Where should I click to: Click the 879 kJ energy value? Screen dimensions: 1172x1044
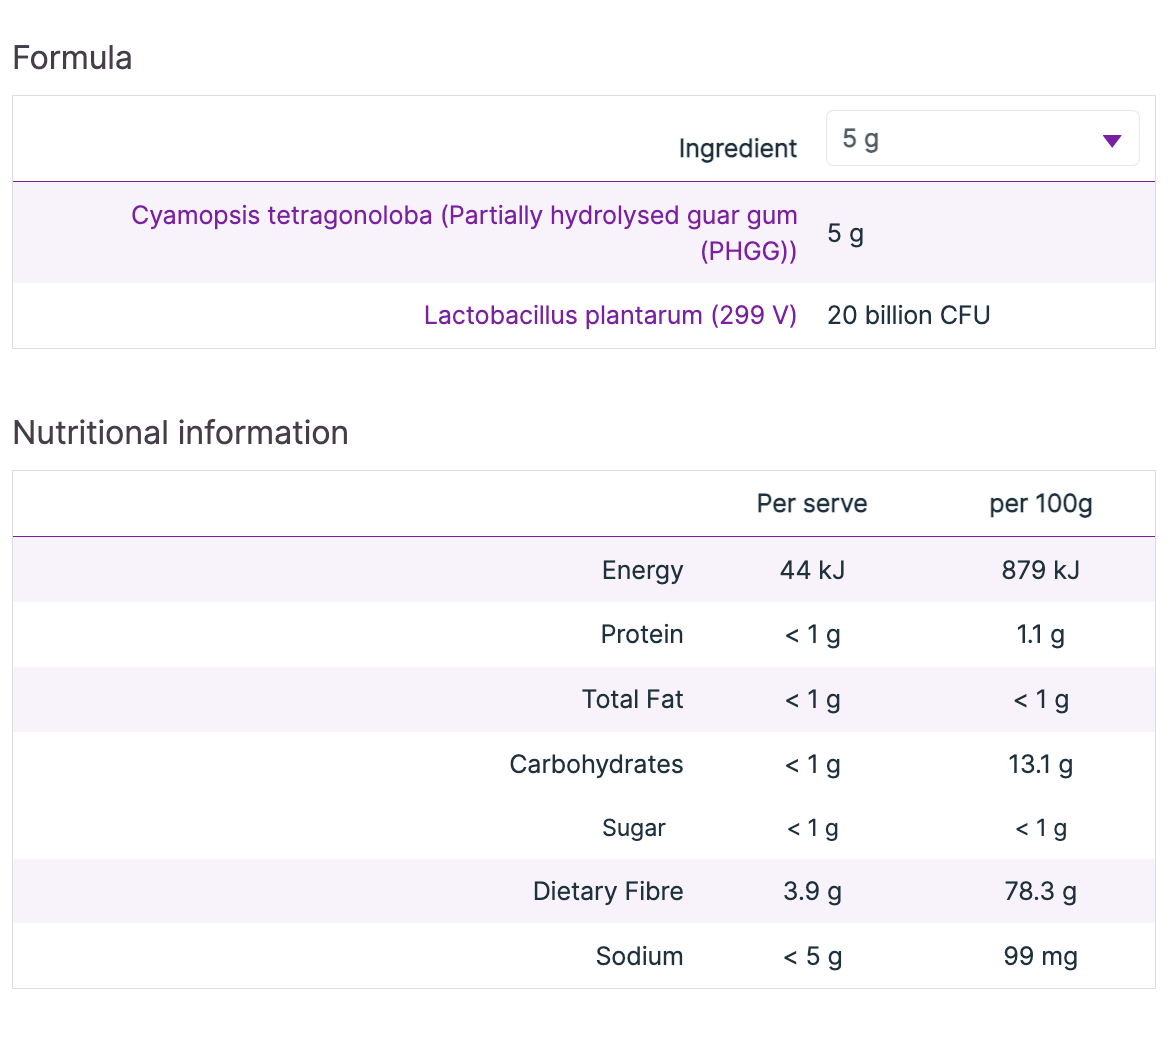1040,570
